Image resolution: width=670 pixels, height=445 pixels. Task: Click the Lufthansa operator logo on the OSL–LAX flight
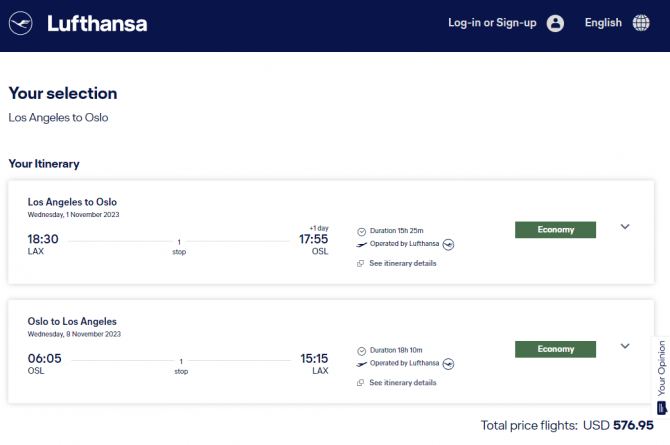(x=448, y=364)
